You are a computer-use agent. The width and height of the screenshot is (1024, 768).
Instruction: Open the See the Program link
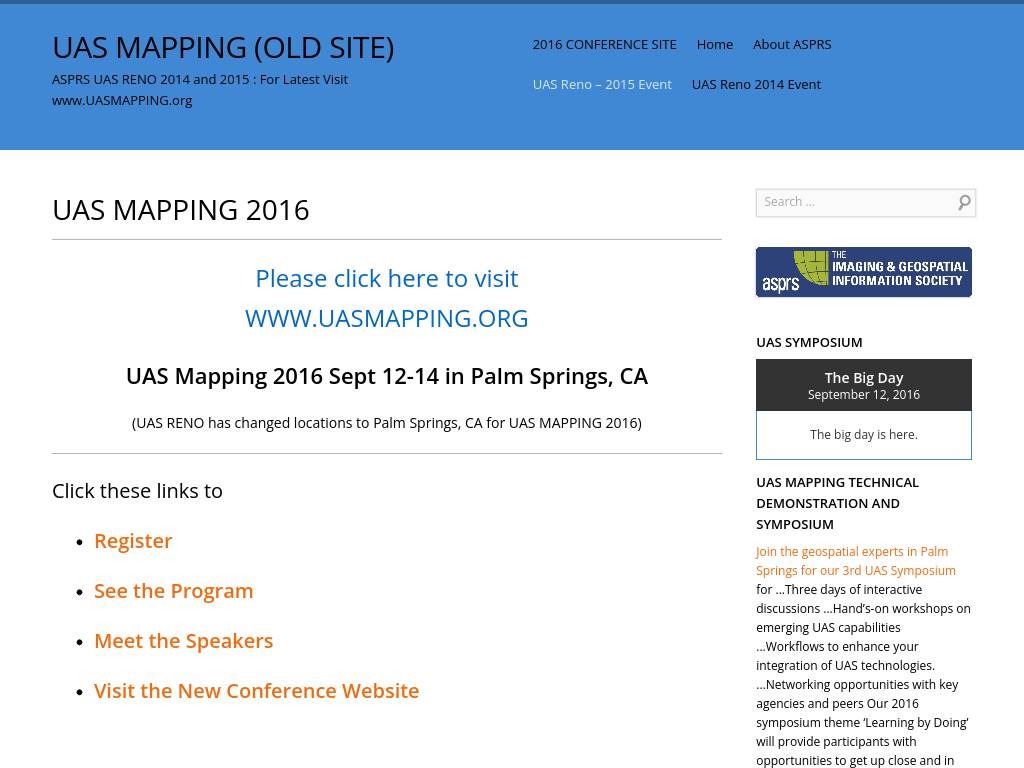[174, 591]
